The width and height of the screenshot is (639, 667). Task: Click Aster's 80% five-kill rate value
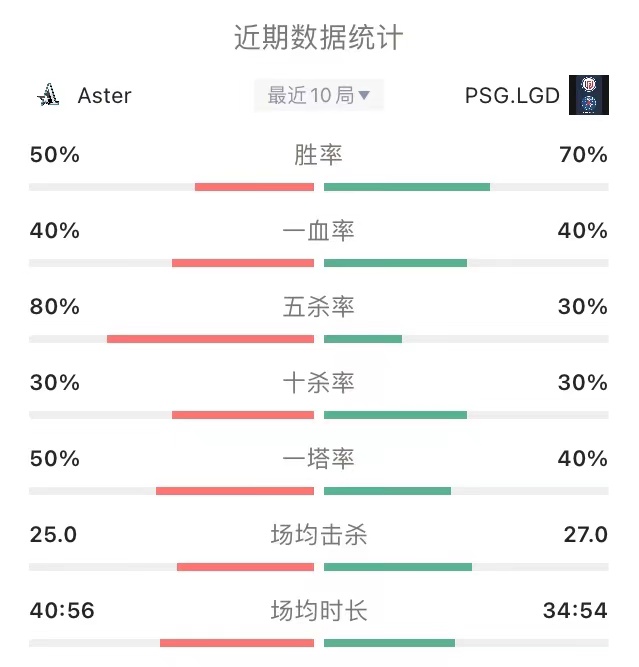point(54,307)
